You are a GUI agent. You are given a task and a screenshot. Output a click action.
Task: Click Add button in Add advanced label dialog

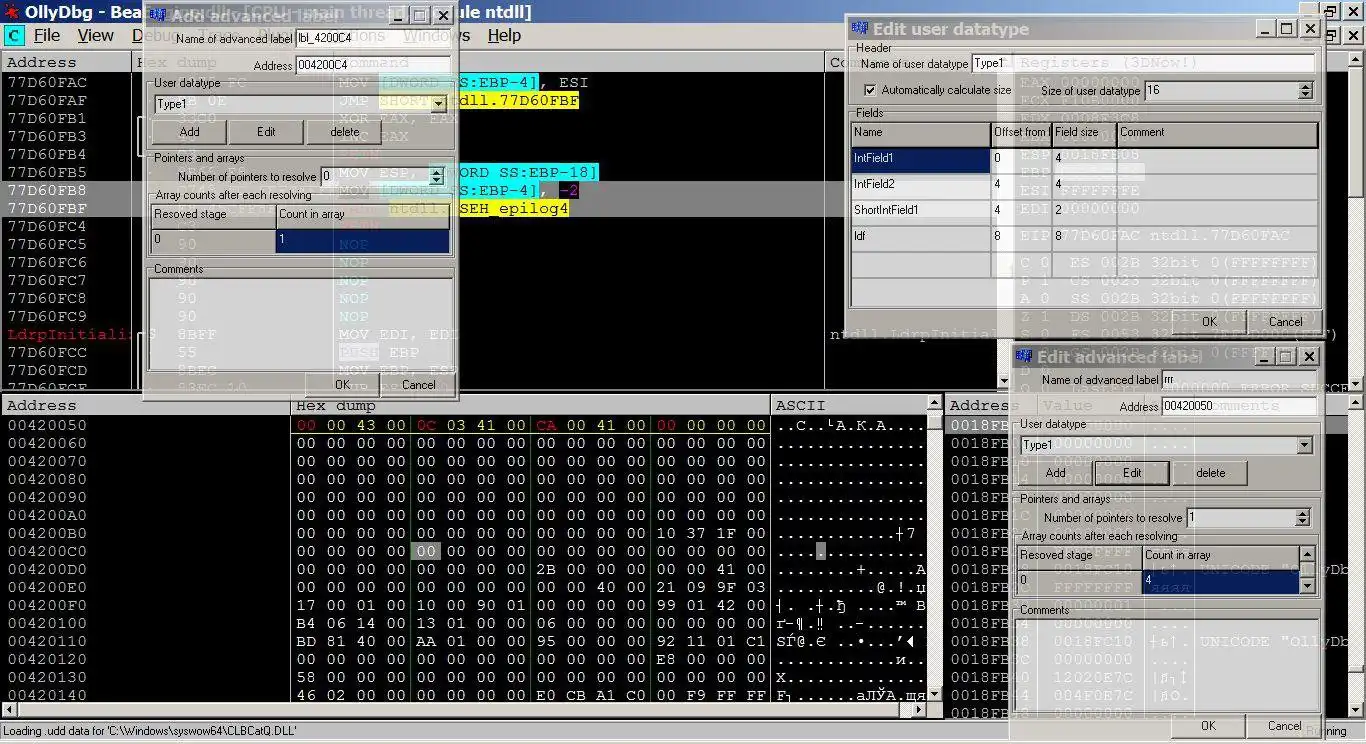[189, 132]
